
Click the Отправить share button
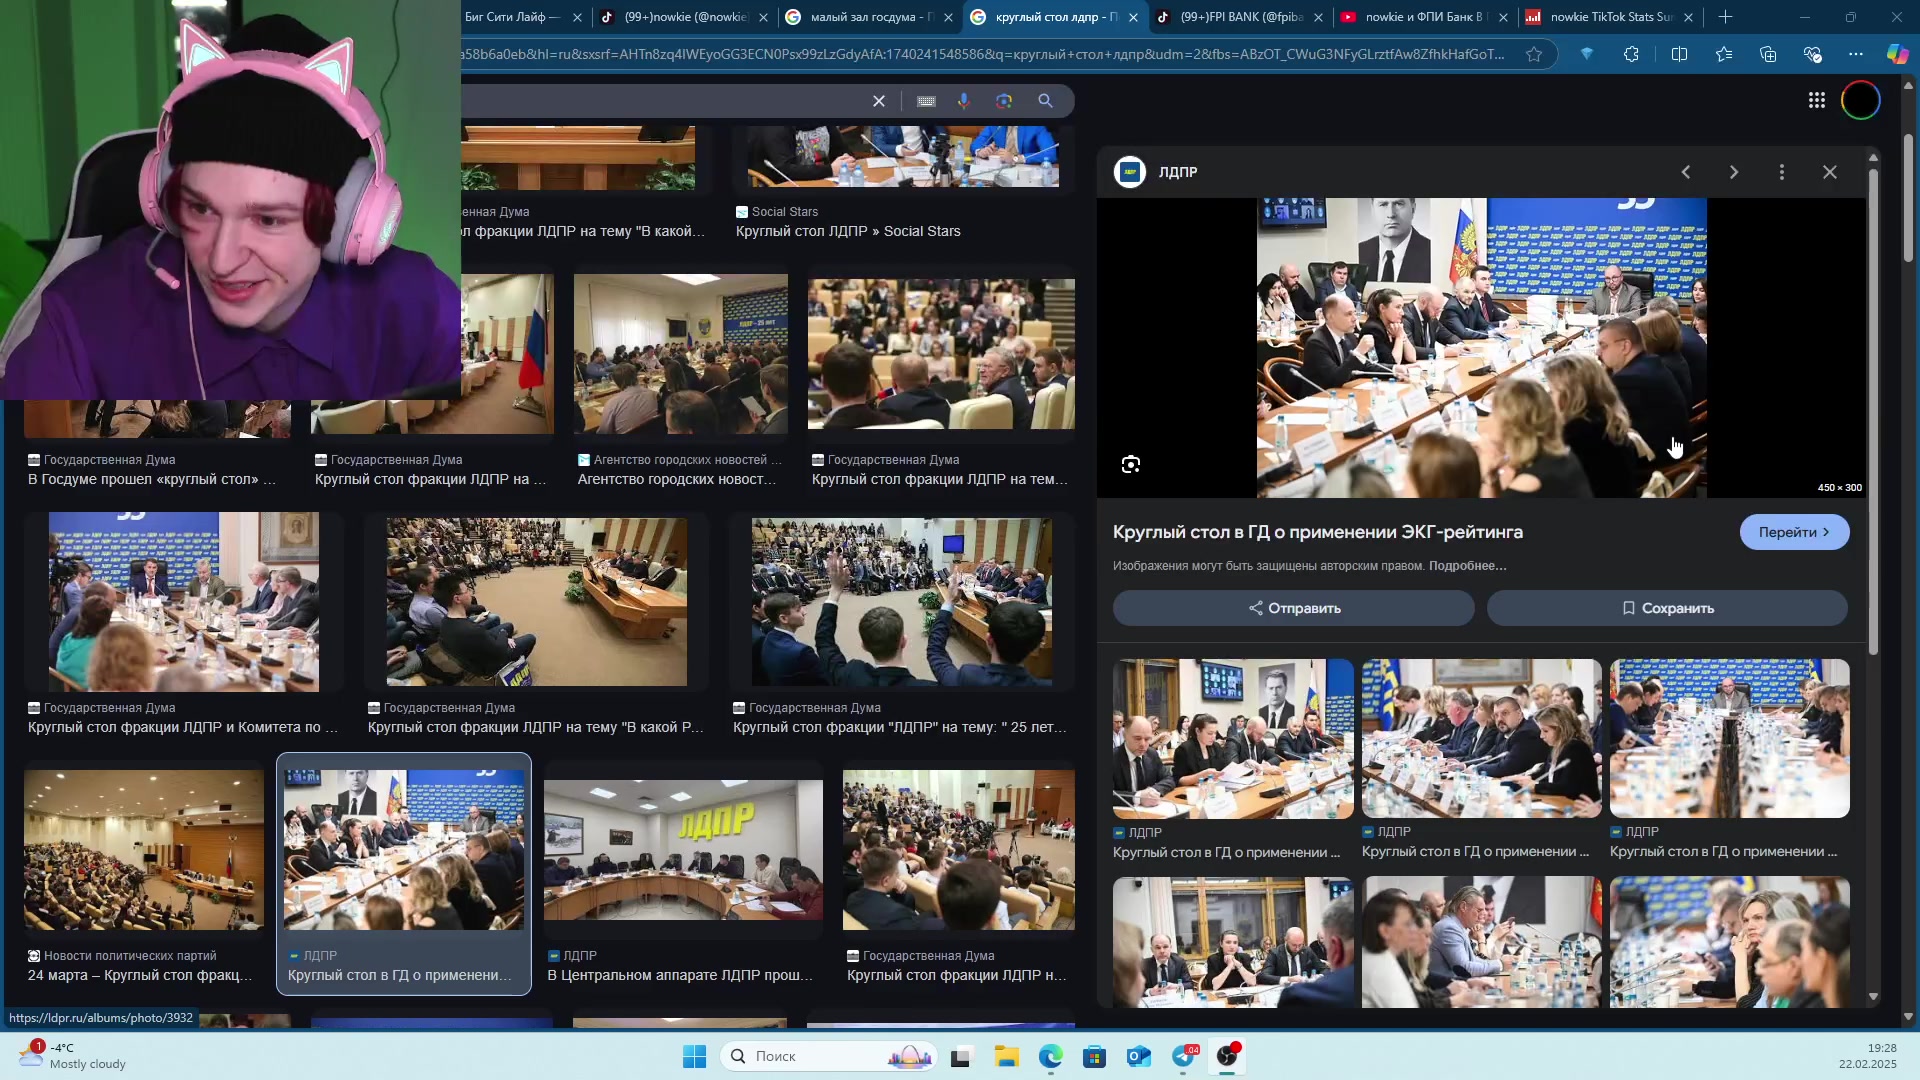coord(1294,608)
